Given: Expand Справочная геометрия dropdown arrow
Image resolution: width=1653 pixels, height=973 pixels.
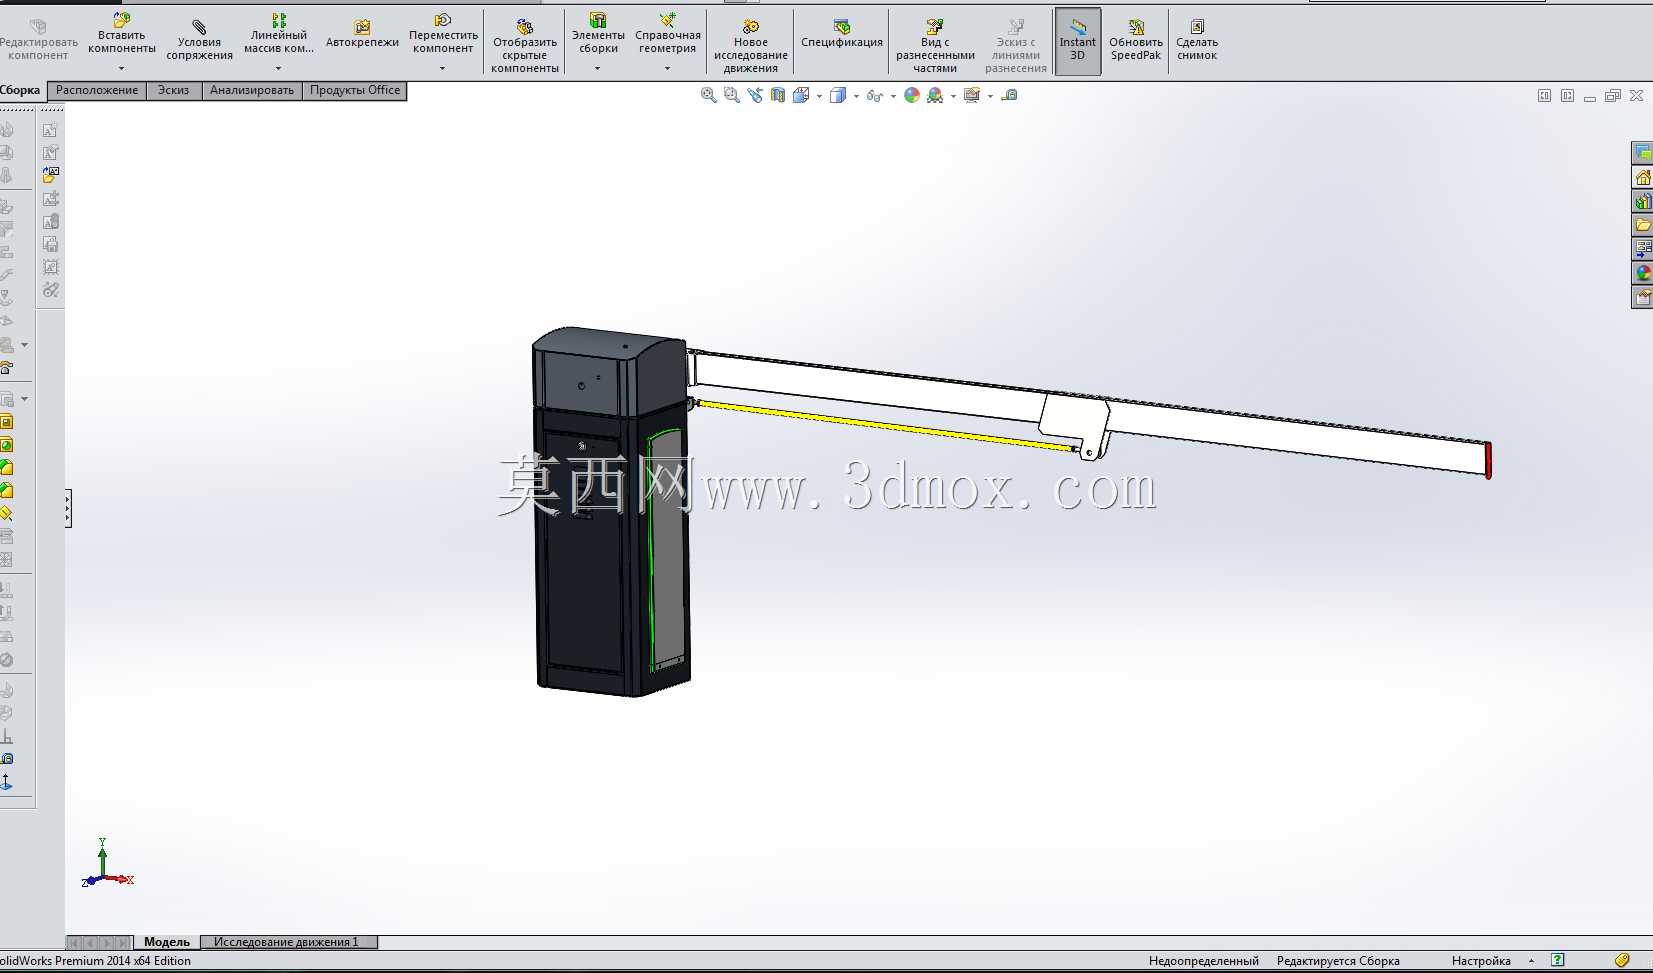Looking at the screenshot, I should pos(668,69).
